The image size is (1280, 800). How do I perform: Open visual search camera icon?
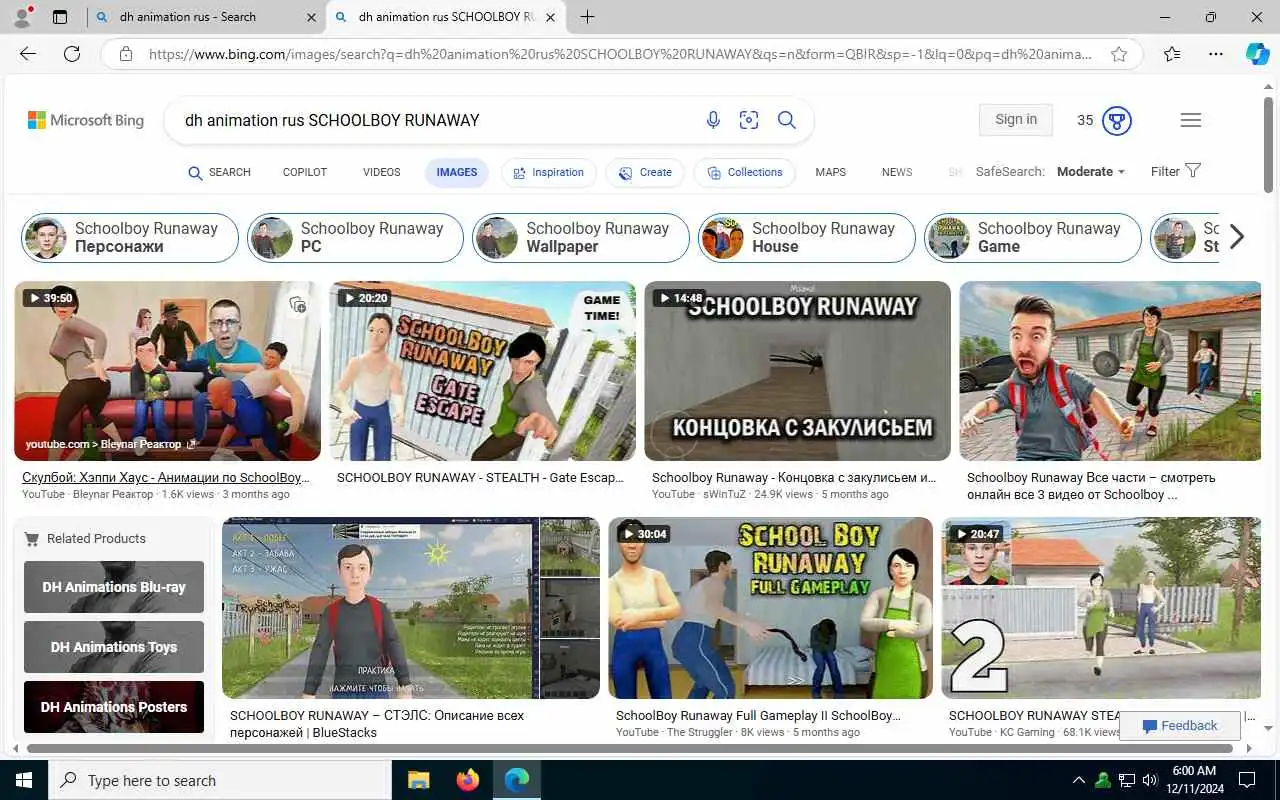(749, 120)
